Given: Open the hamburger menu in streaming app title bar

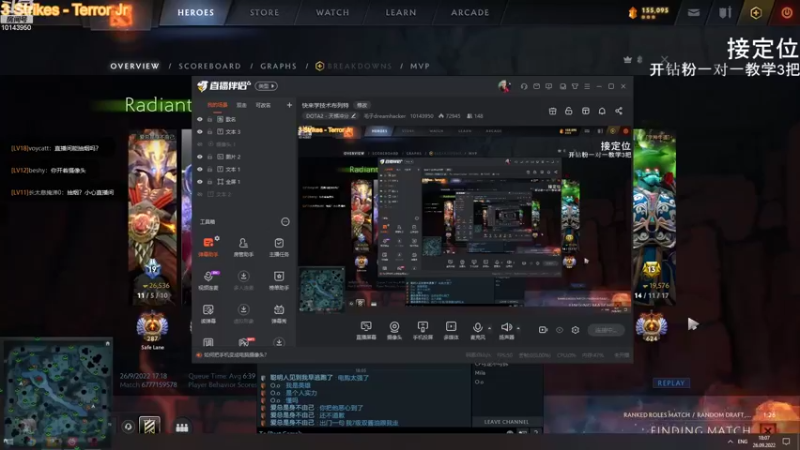Looking at the screenshot, I should point(587,86).
